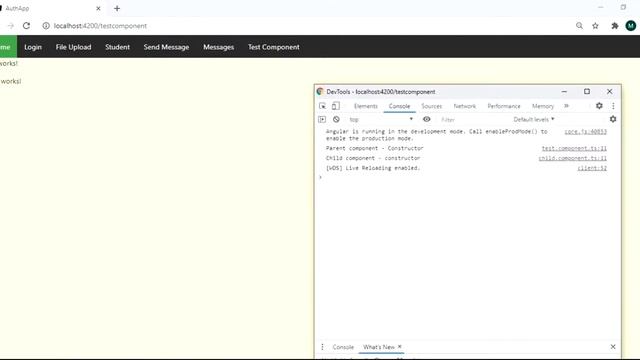
Task: Open the profile avatar M
Action: point(631,26)
